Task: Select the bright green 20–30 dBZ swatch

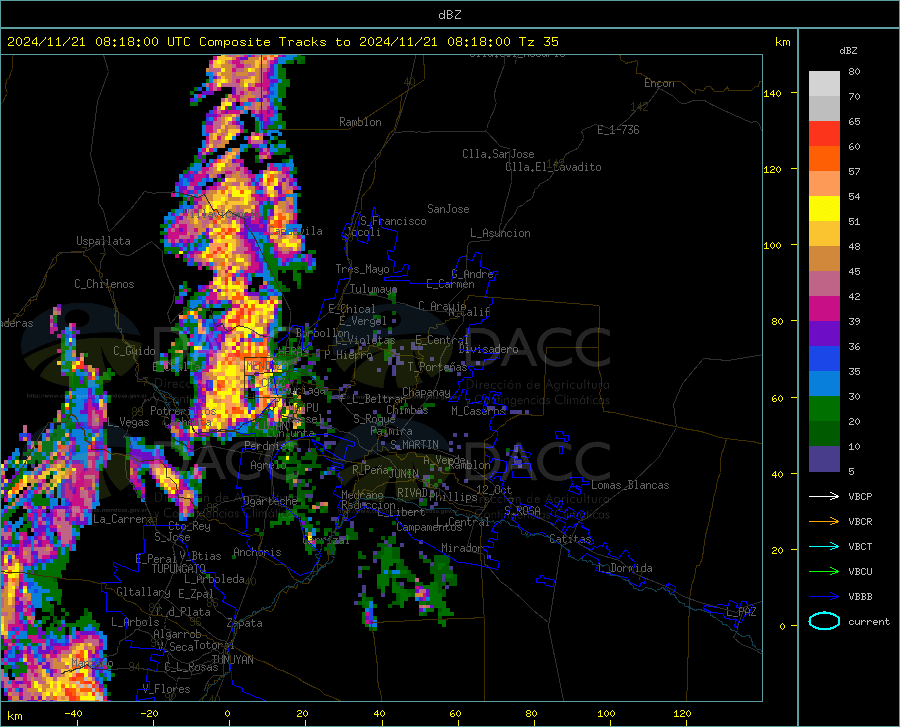Action: pos(824,409)
